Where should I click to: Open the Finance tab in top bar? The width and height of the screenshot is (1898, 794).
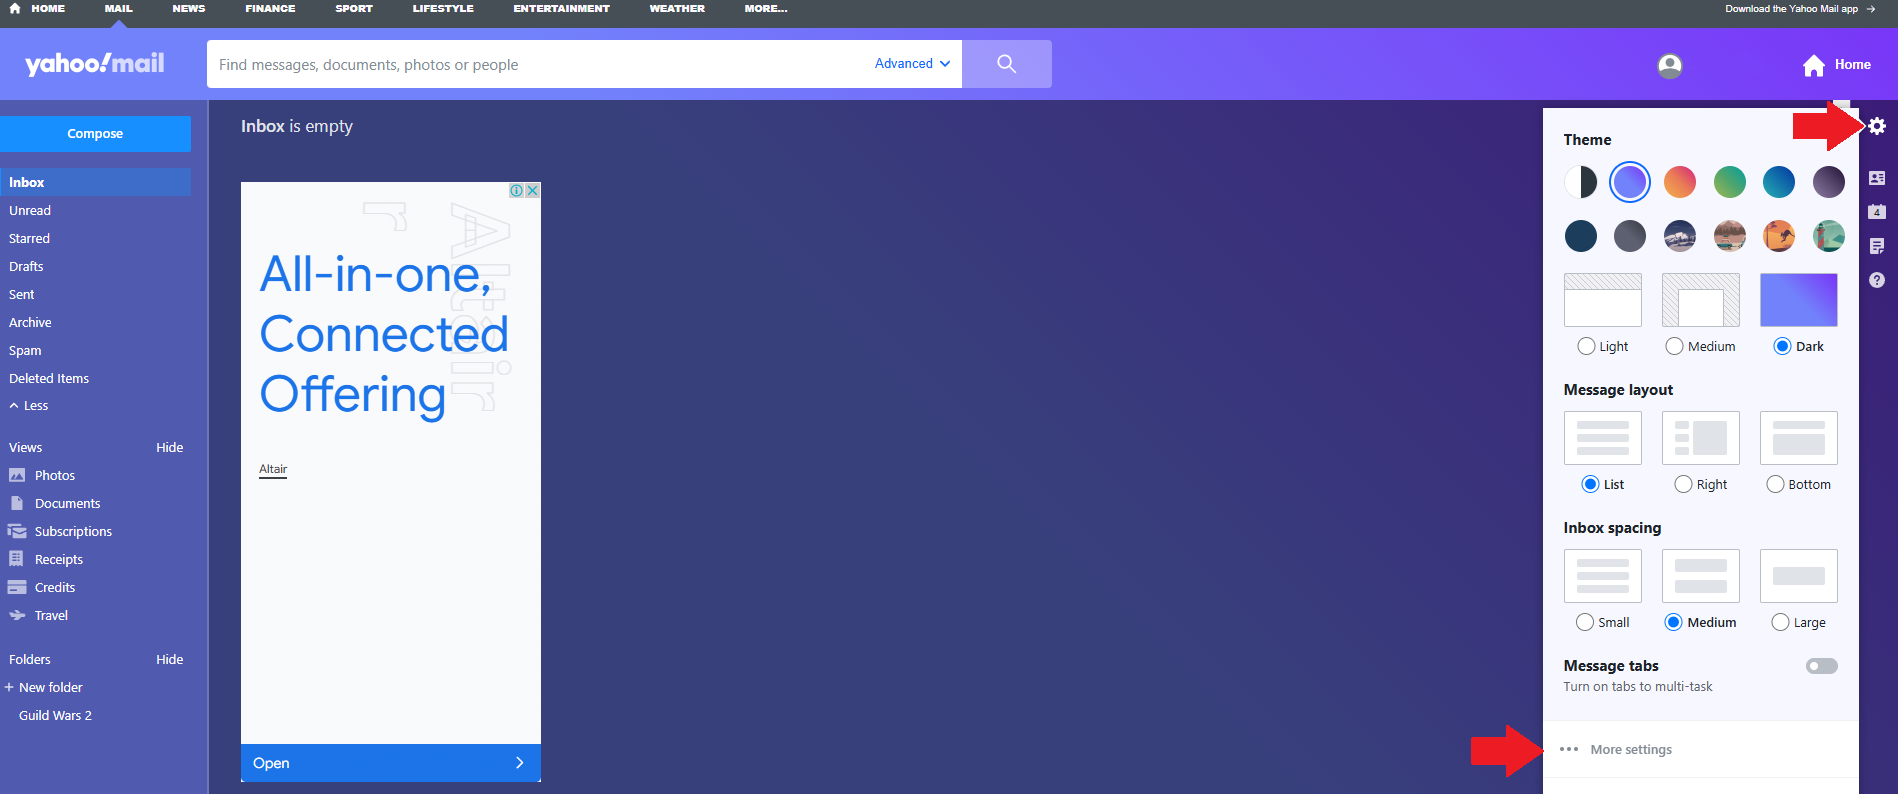pos(270,8)
